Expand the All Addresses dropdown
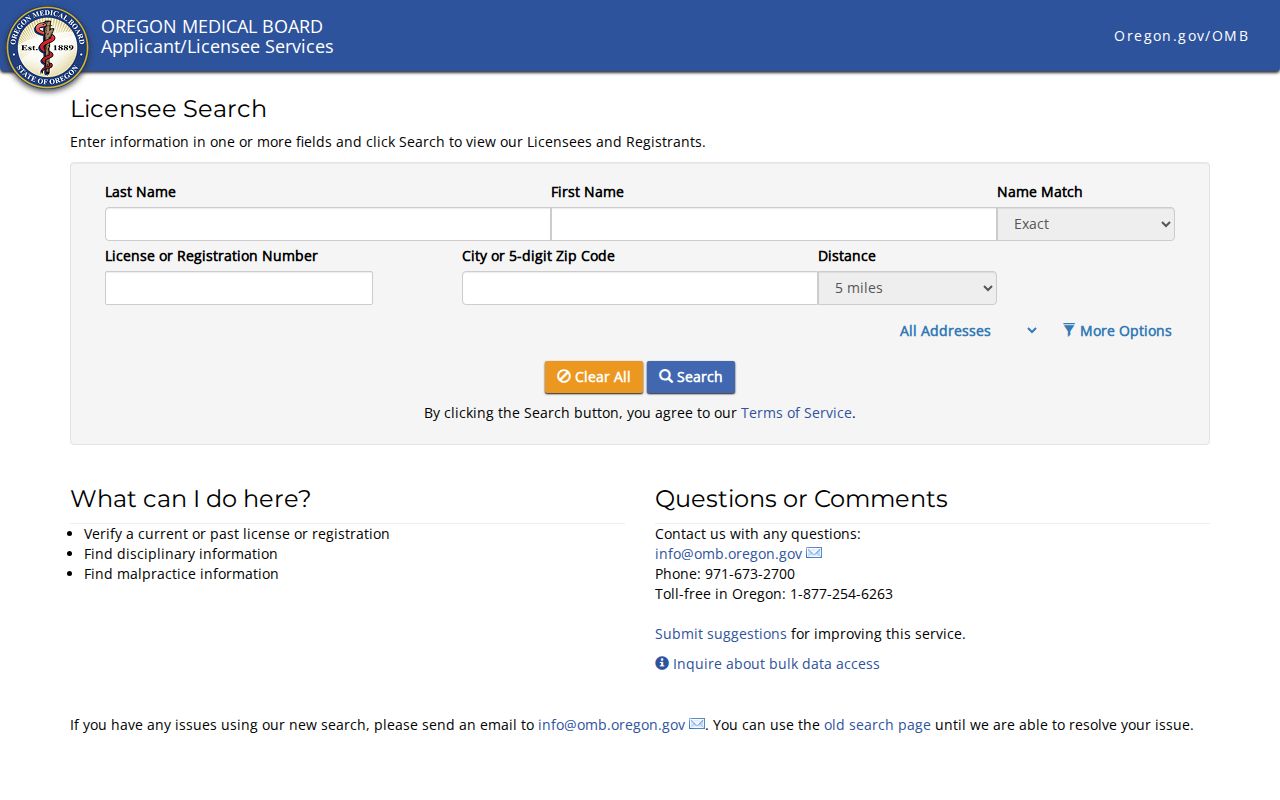The height and width of the screenshot is (800, 1280). pyautogui.click(x=968, y=331)
